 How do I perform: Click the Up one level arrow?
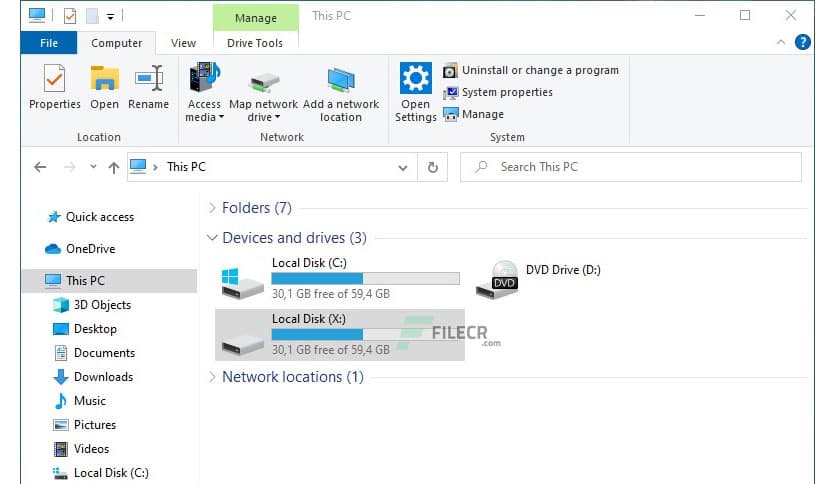[x=114, y=168]
